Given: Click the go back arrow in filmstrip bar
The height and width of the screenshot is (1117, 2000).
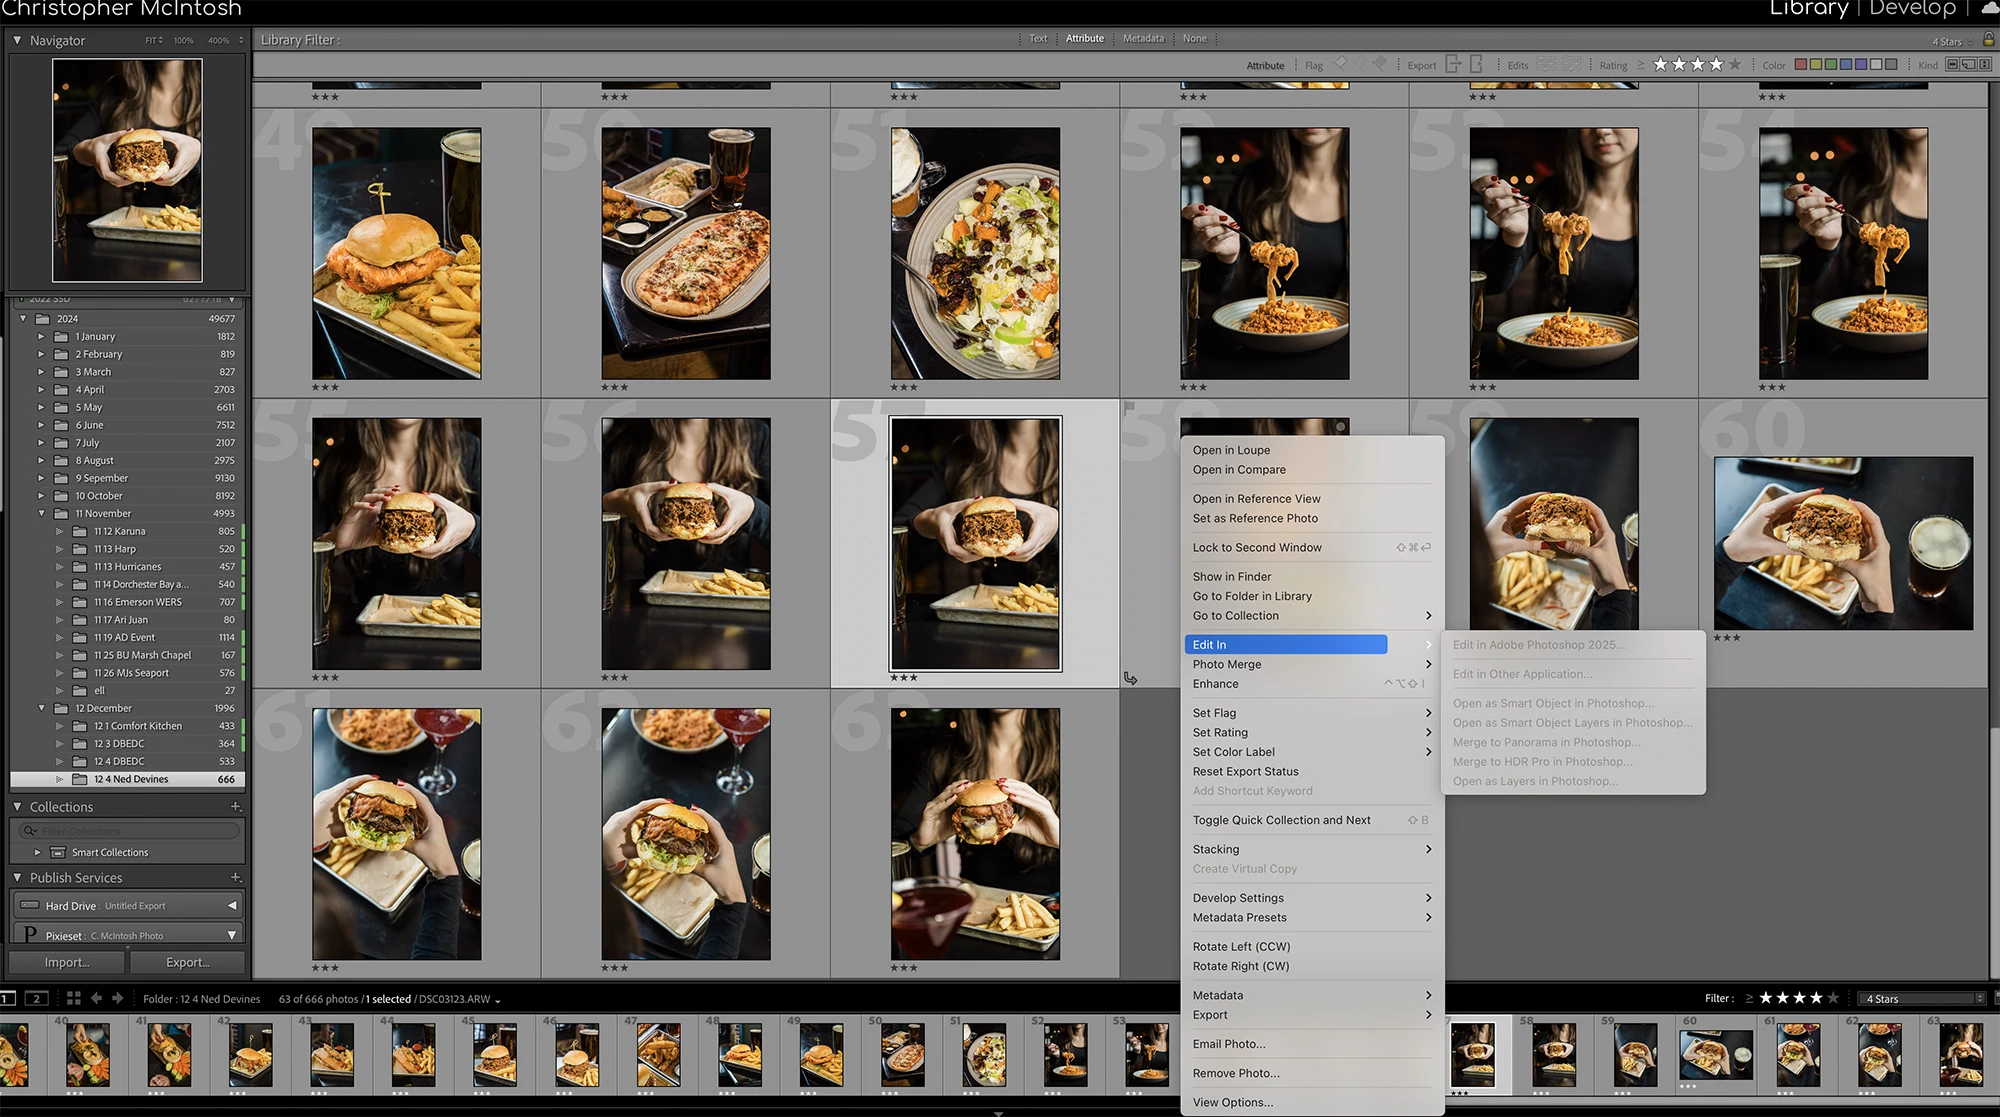Looking at the screenshot, I should [97, 998].
